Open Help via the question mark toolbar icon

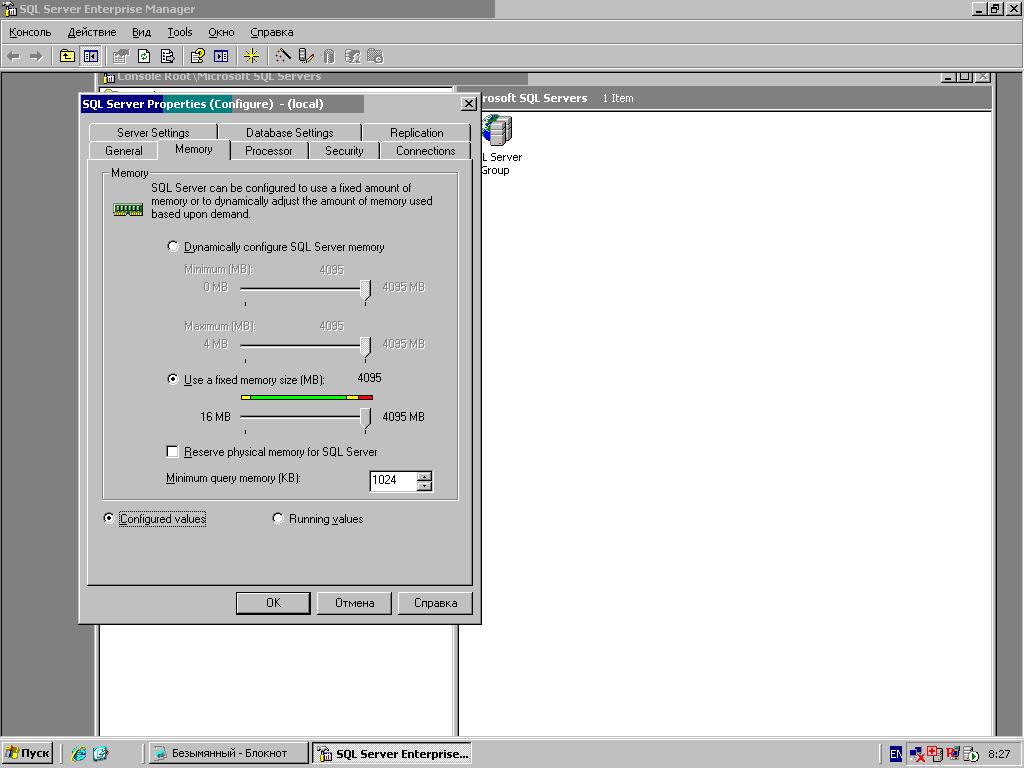pos(198,56)
